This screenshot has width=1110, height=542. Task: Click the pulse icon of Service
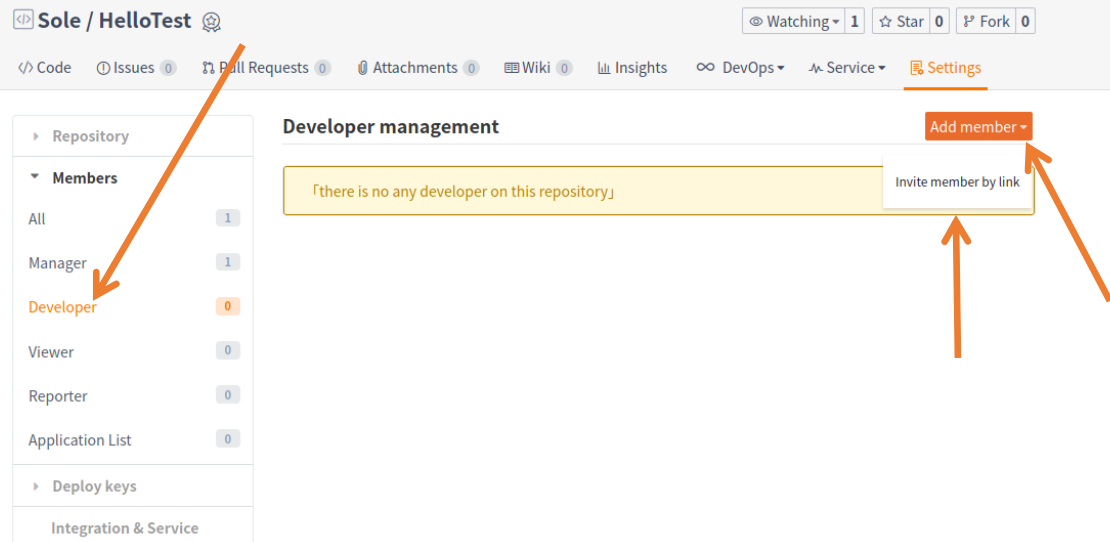pyautogui.click(x=816, y=68)
